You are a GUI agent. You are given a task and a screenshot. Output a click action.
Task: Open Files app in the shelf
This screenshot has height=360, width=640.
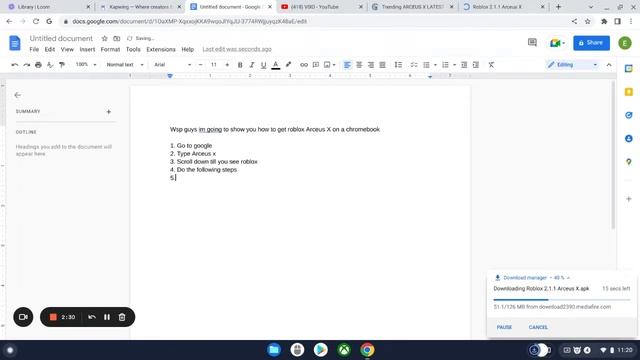point(274,350)
